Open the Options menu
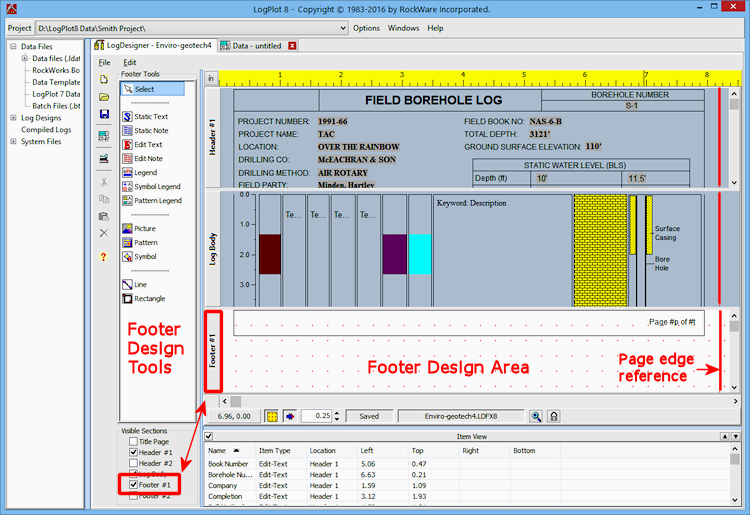Viewport: 750px width, 515px height. pos(366,28)
